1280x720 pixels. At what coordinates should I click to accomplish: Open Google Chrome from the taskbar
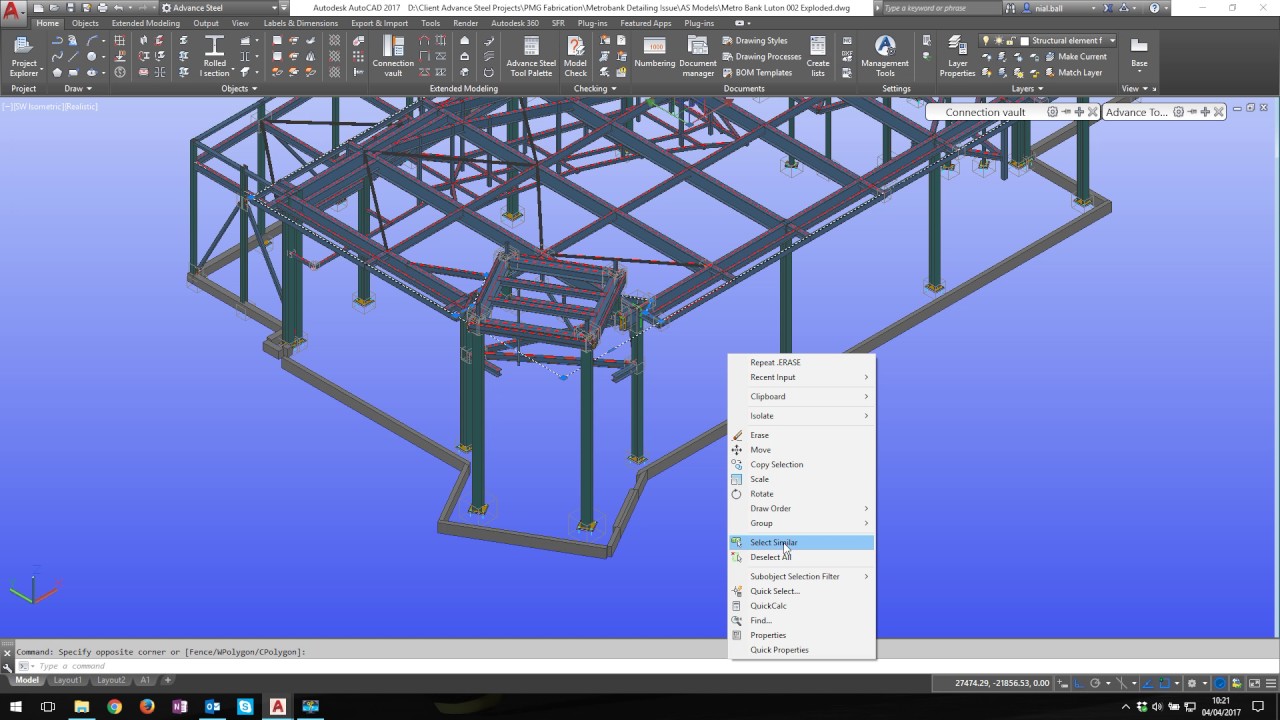coord(114,706)
